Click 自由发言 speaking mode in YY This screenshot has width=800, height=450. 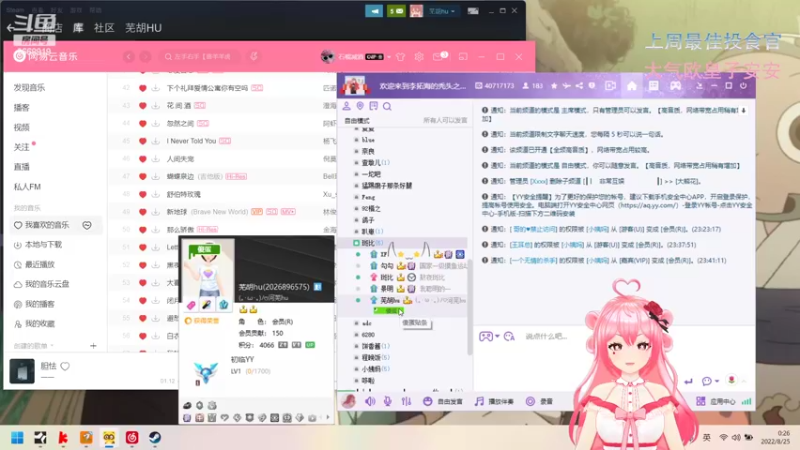click(444, 402)
